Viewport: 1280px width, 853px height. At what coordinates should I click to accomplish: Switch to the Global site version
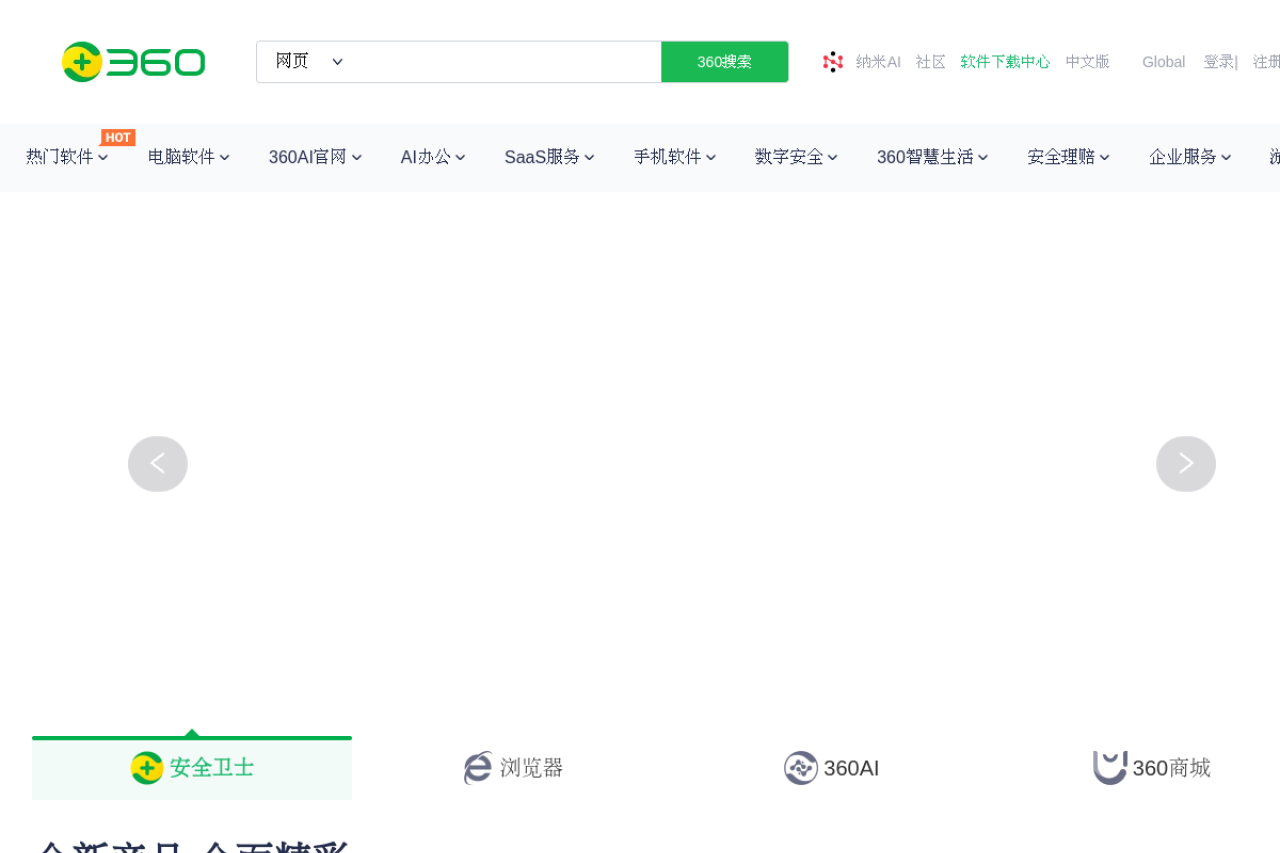click(x=1163, y=62)
